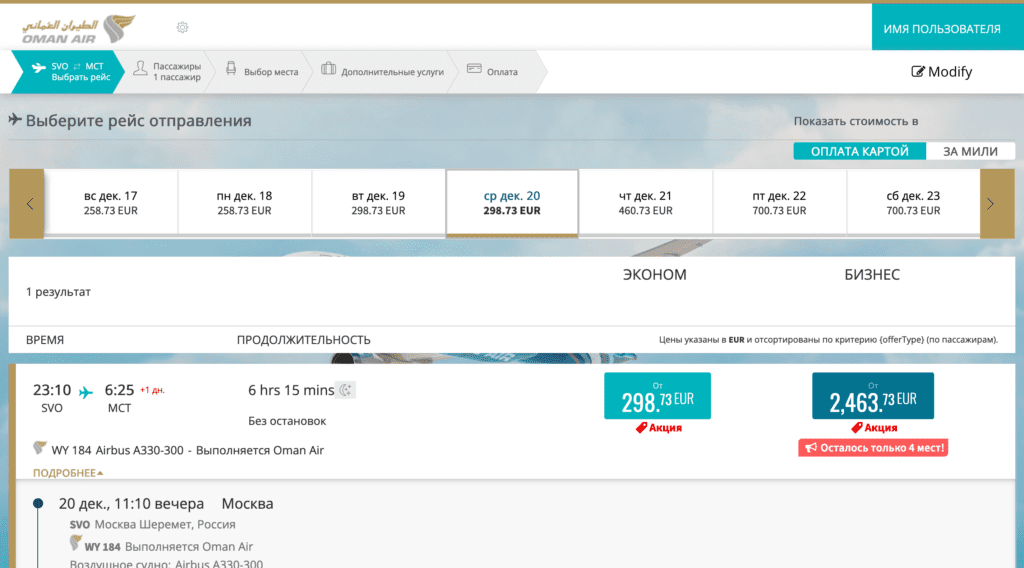The height and width of the screenshot is (568, 1024).
Task: Click the 6 hrs 15 mins duration
Action: 291,390
